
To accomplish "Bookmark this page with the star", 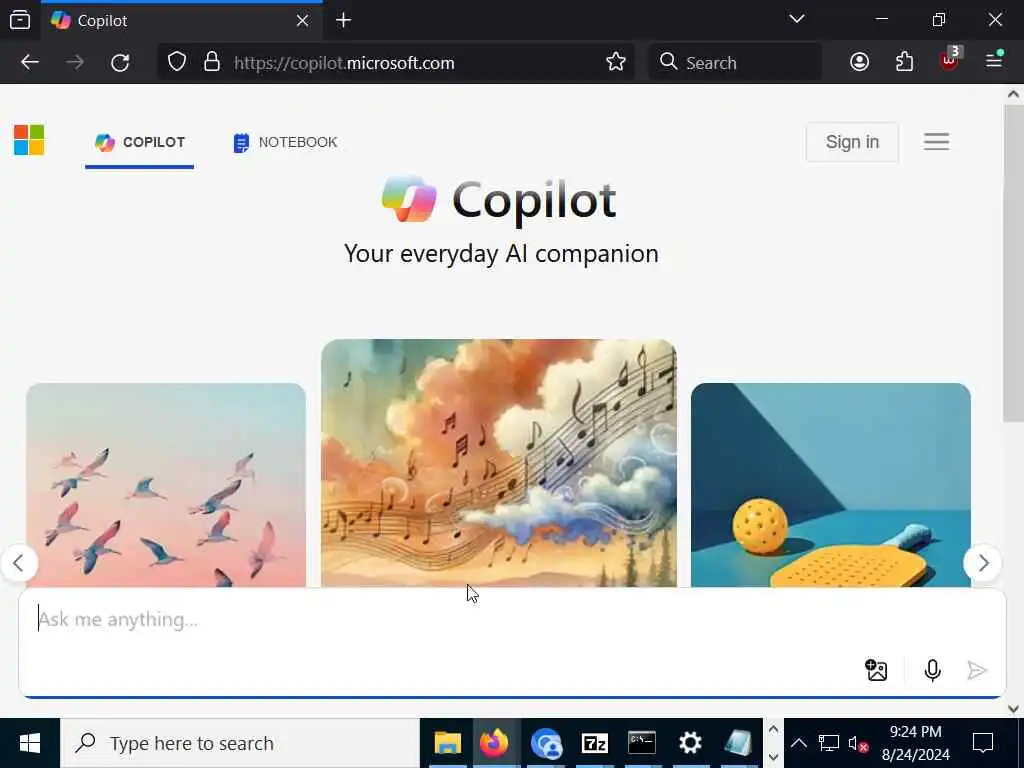I will pyautogui.click(x=615, y=62).
